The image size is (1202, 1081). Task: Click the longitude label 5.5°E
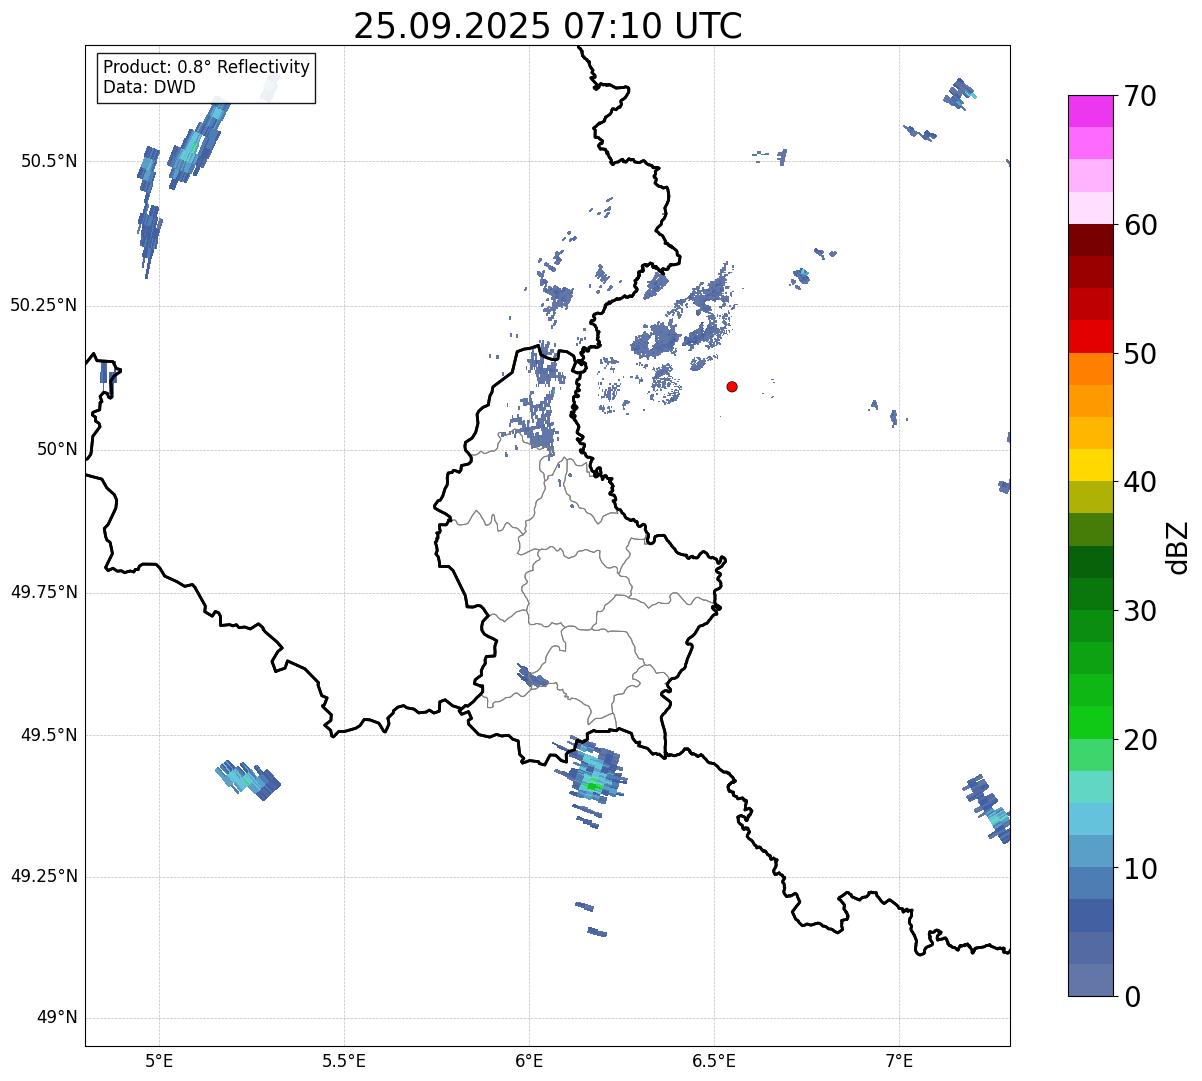[345, 1060]
